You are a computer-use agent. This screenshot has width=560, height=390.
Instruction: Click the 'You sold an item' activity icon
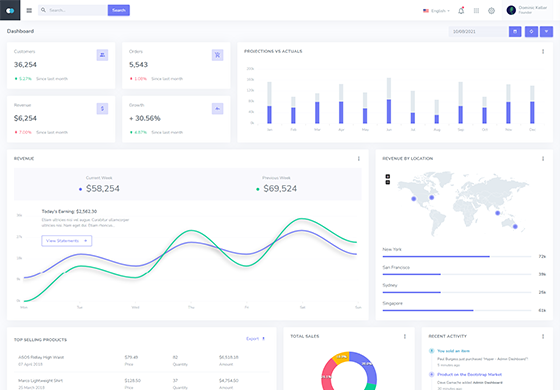click(431, 351)
